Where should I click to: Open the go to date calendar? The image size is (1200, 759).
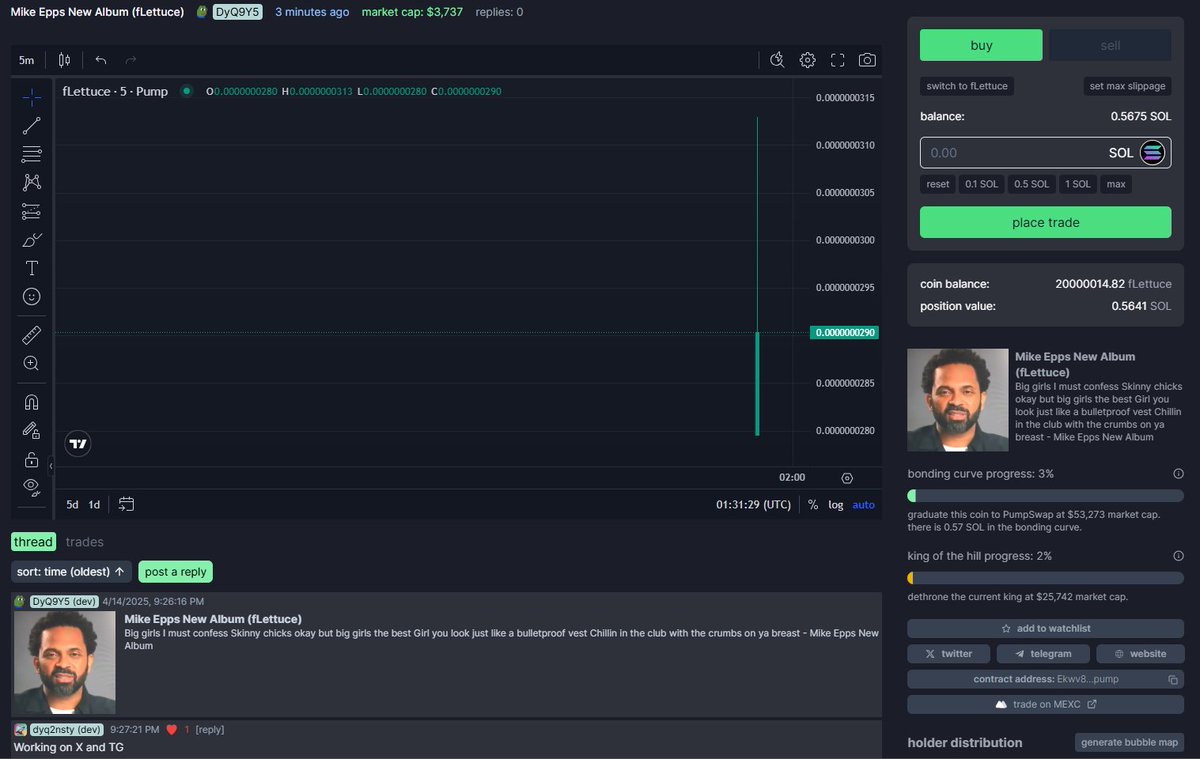[x=126, y=505]
